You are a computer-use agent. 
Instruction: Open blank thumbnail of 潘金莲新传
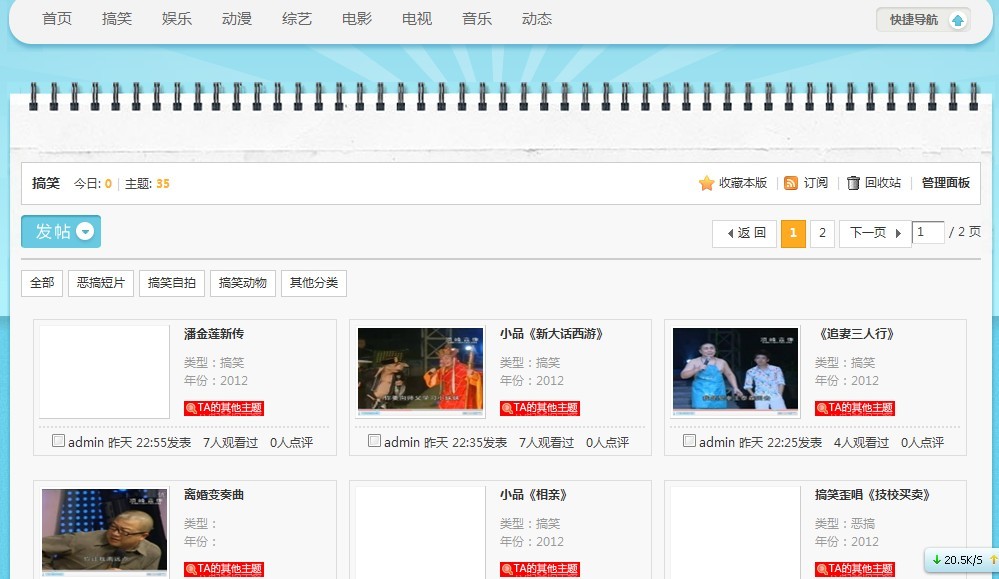pos(104,372)
